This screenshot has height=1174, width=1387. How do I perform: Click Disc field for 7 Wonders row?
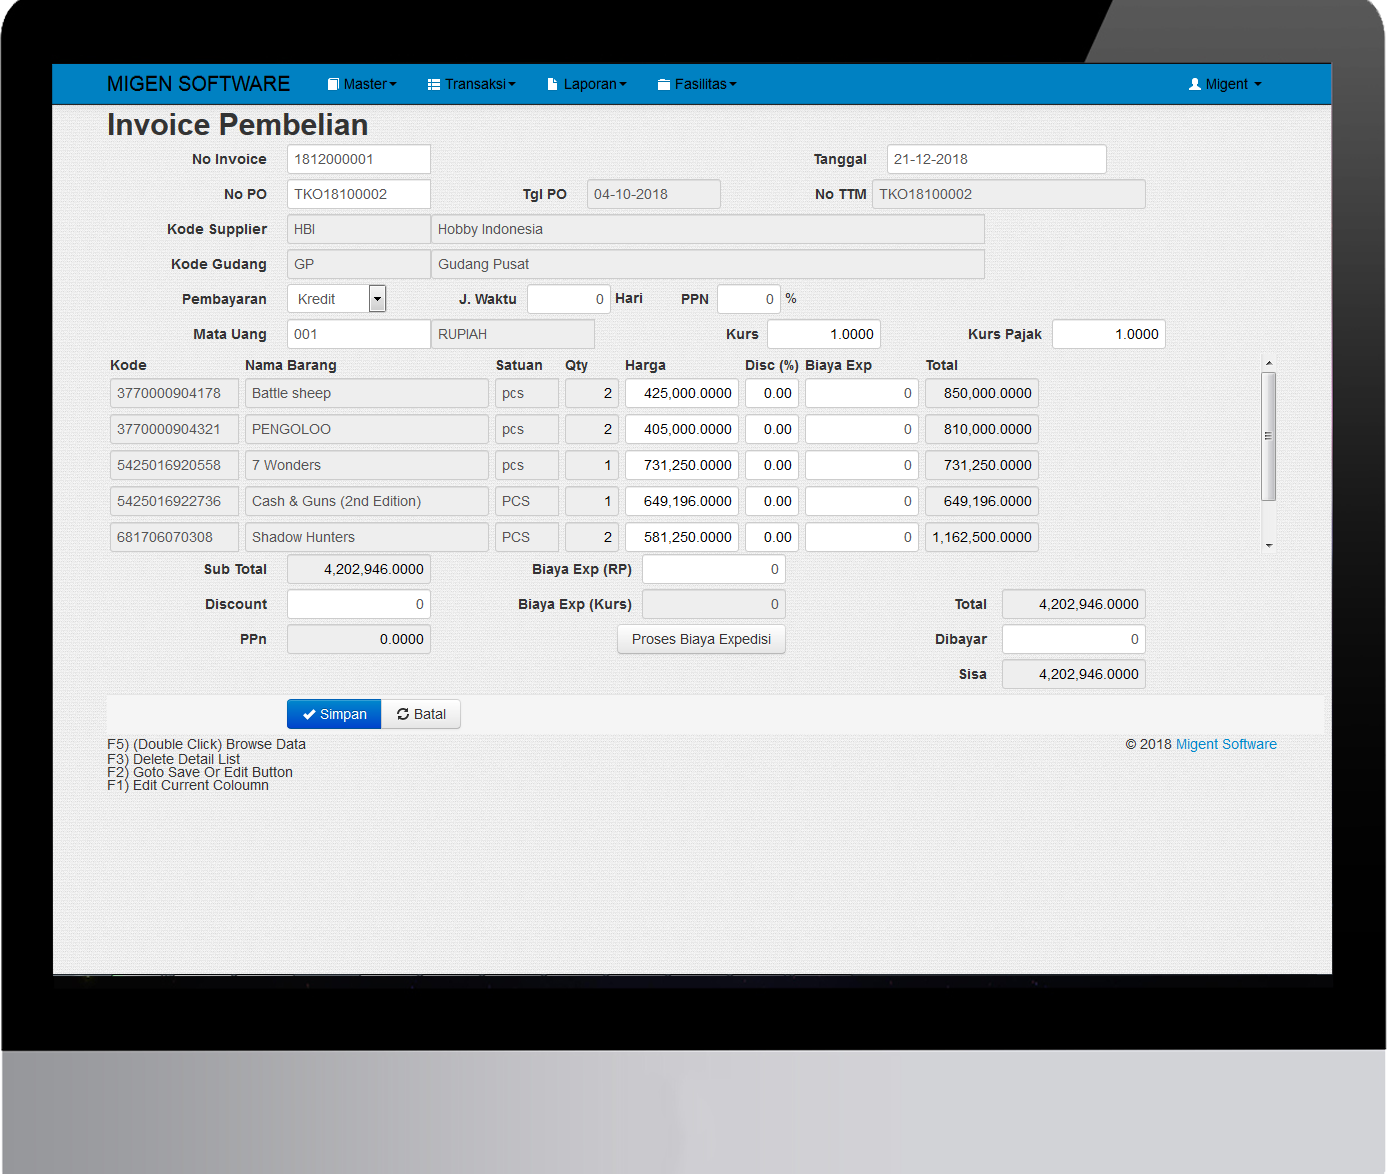[x=772, y=465]
